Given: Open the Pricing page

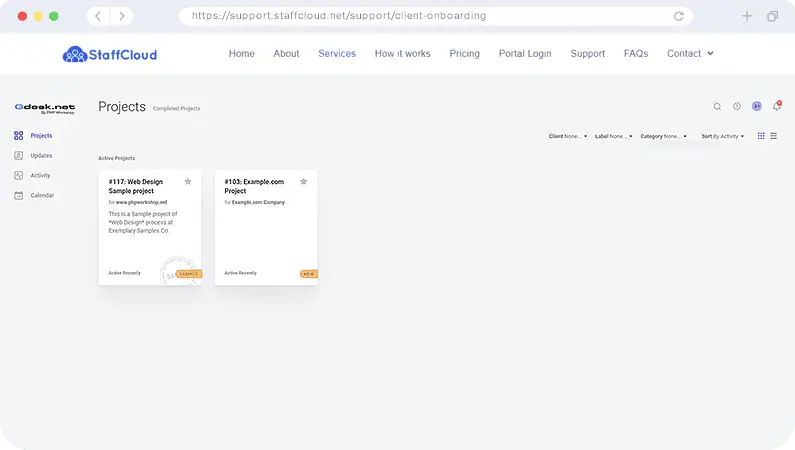Looking at the screenshot, I should [464, 54].
